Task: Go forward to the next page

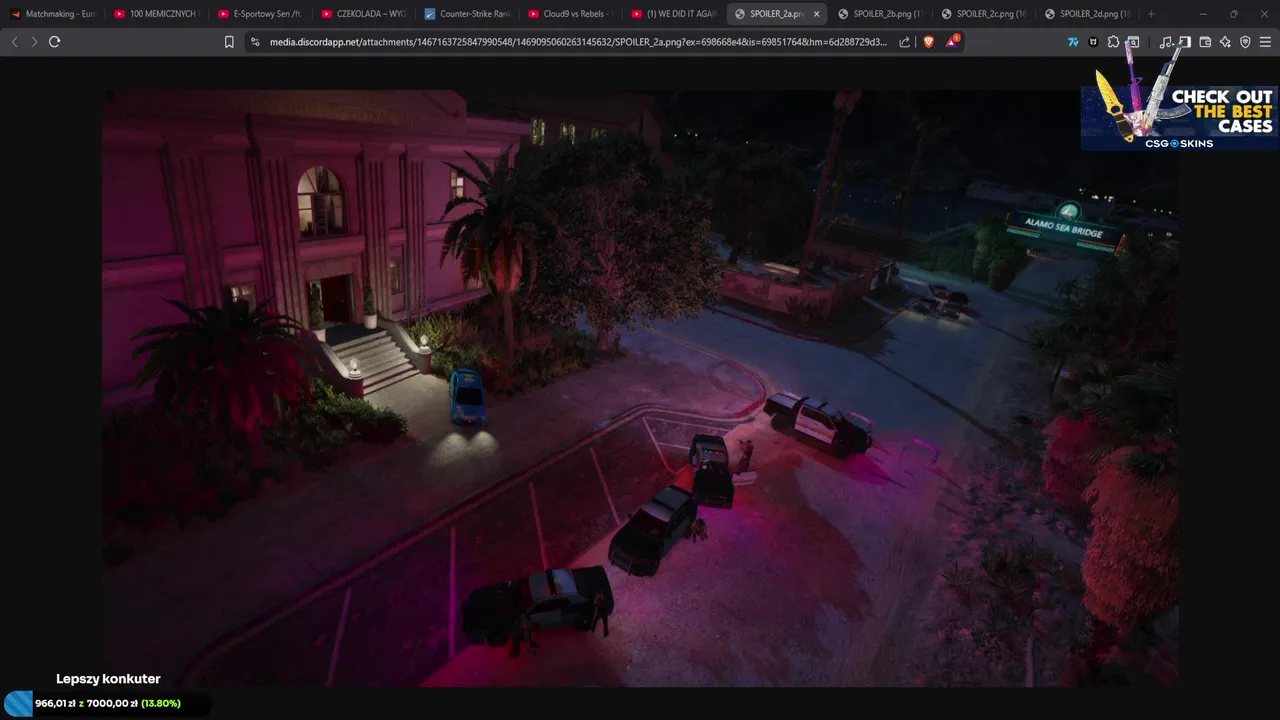Action: (34, 42)
